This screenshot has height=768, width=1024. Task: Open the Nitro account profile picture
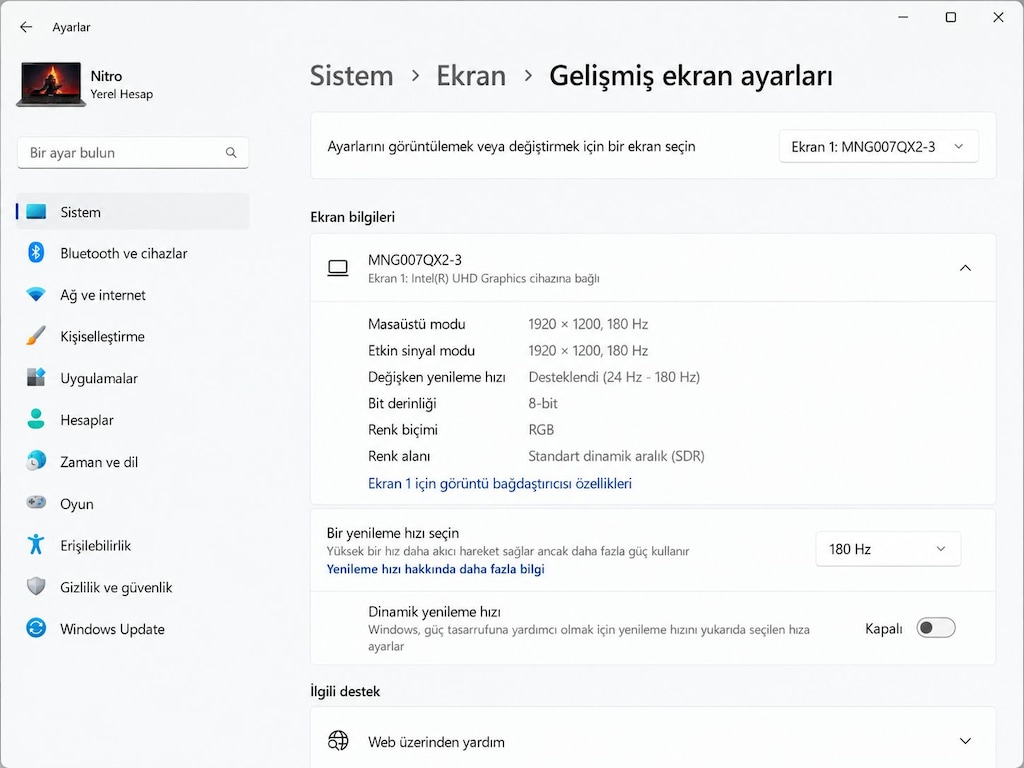[x=51, y=84]
